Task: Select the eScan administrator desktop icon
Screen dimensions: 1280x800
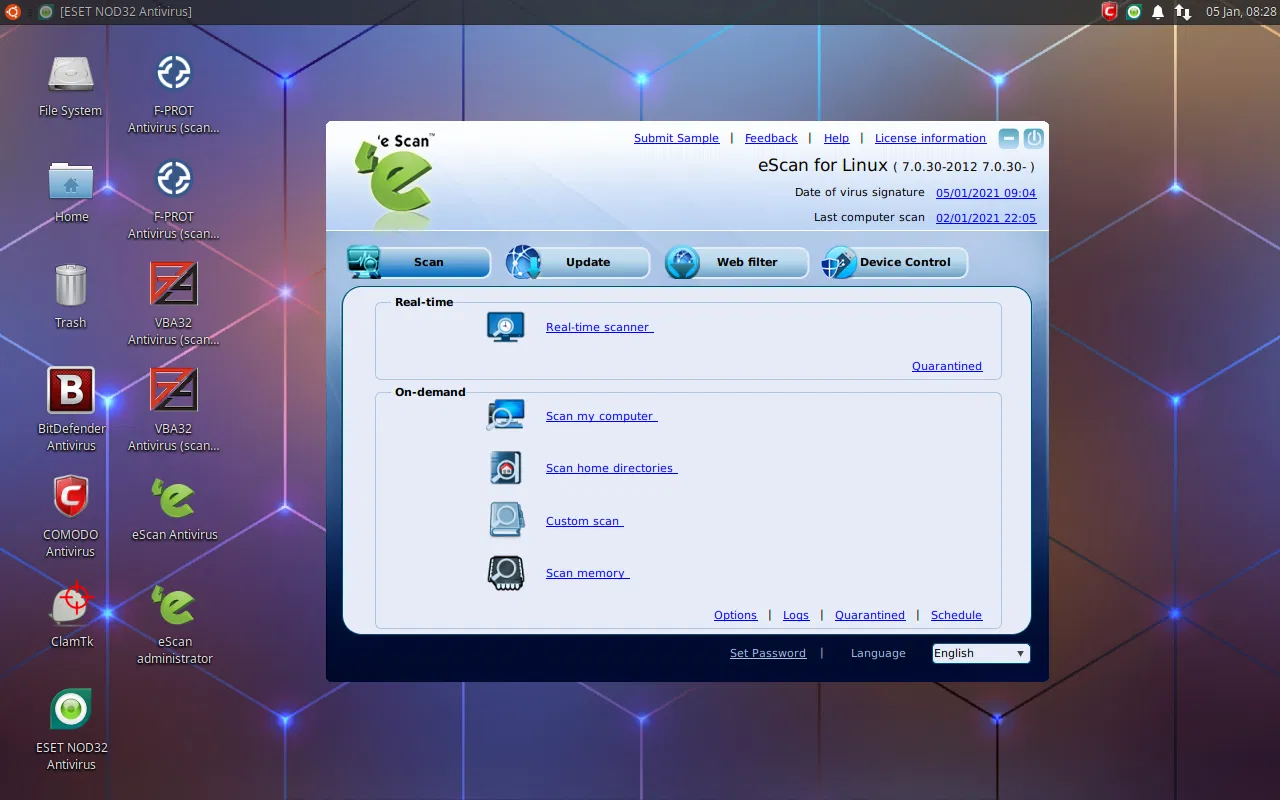Action: click(174, 625)
